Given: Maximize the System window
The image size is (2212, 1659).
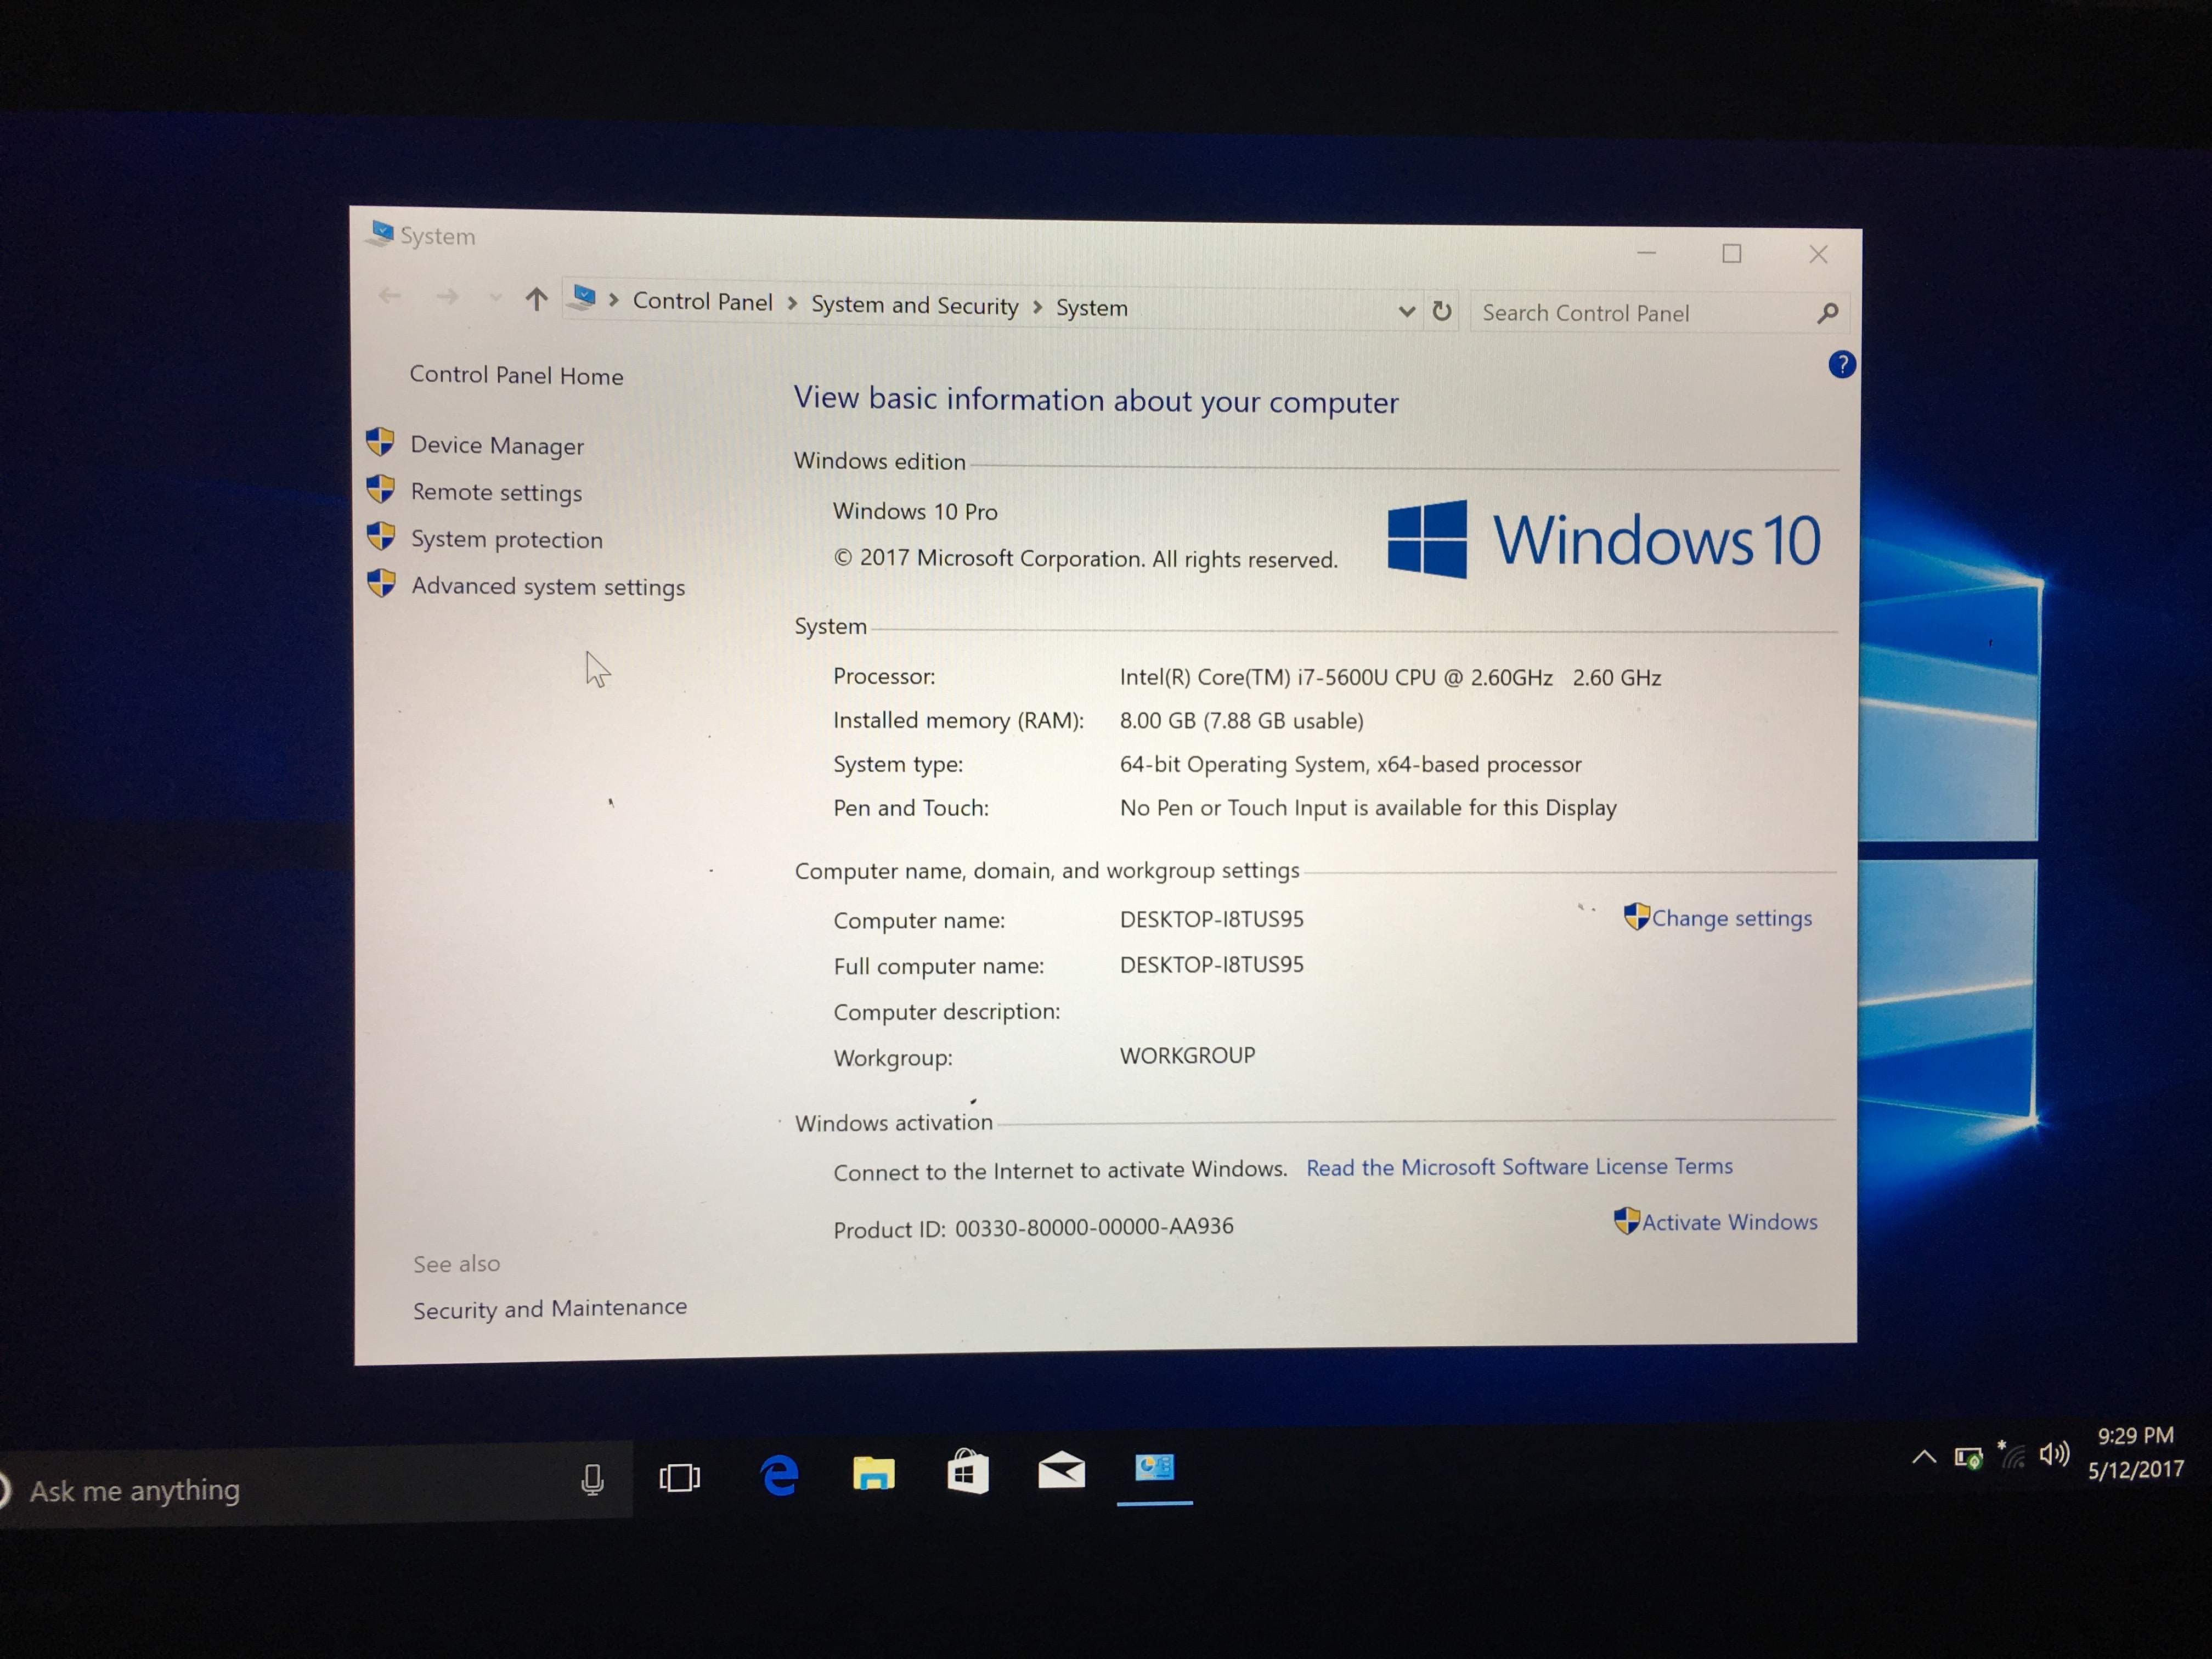Looking at the screenshot, I should tap(1732, 254).
